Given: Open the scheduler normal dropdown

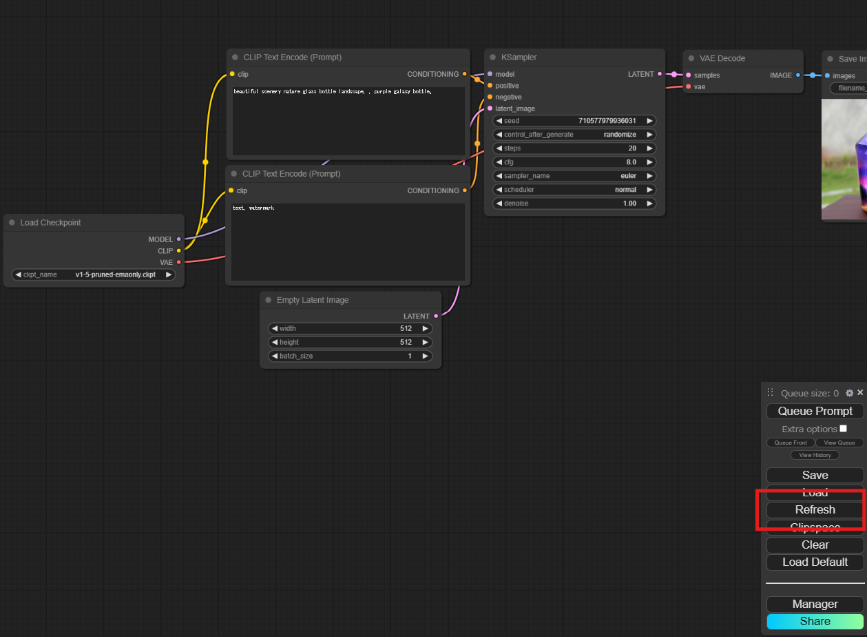Looking at the screenshot, I should coord(574,190).
